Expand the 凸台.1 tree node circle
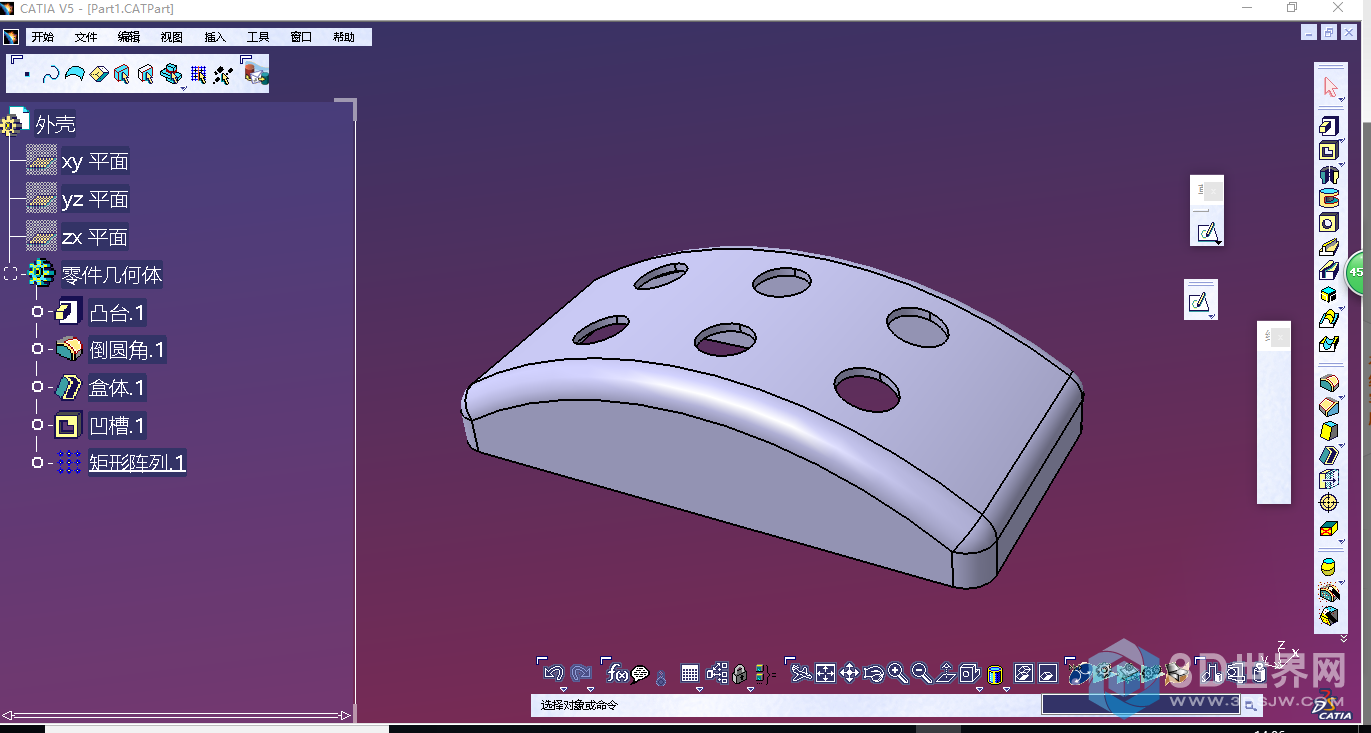Screen dimensions: 1371x733 37,312
